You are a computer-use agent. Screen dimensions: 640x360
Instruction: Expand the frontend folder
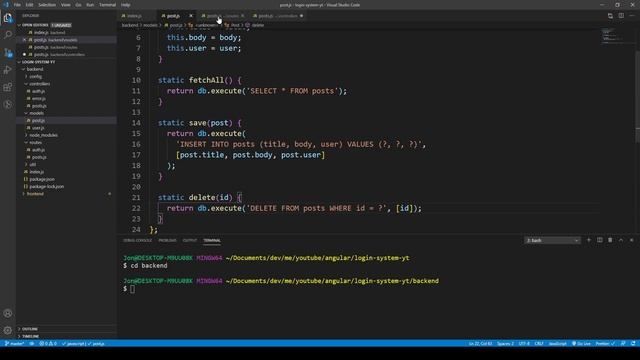(x=66, y=194)
